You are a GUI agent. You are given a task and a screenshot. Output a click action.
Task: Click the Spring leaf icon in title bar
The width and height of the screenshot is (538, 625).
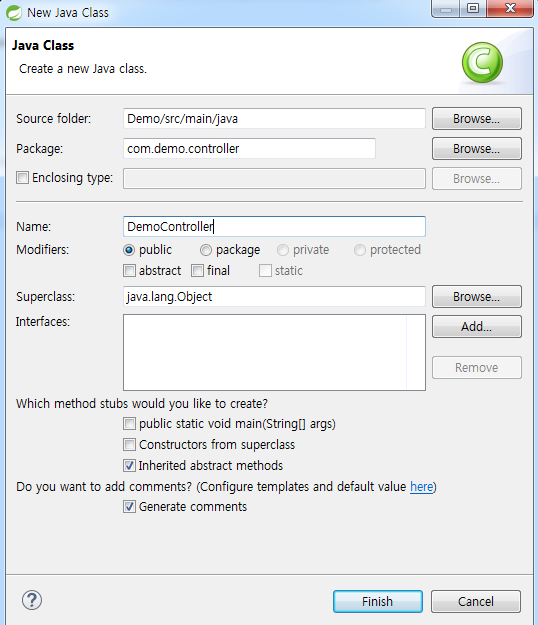click(x=14, y=12)
